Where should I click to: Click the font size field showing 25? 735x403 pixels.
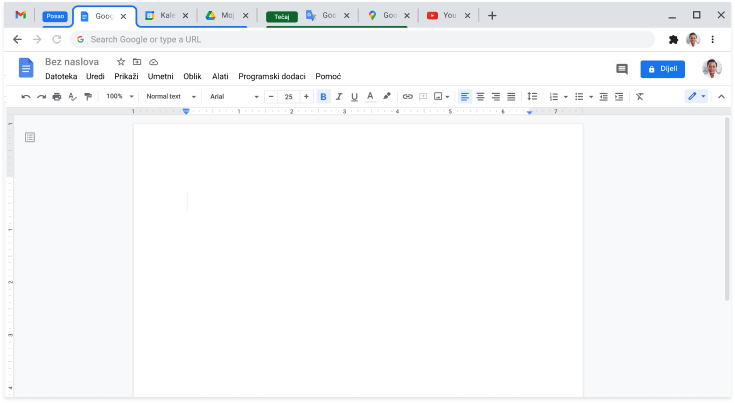click(x=289, y=97)
